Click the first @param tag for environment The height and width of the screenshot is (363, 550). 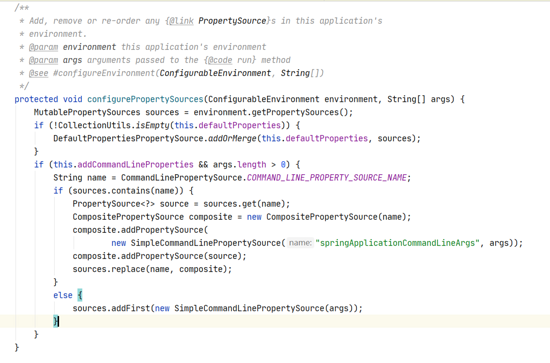click(43, 47)
